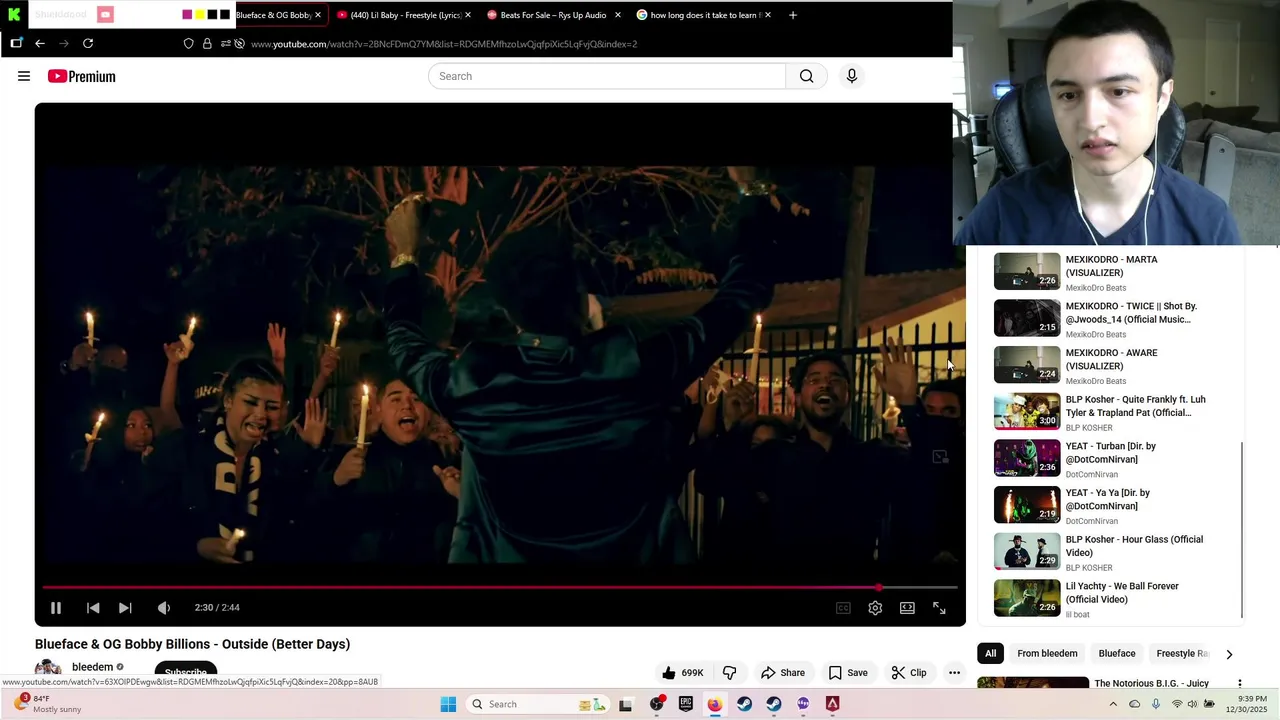1280x720 pixels.
Task: Open the browser sidebar panel icon
Action: tap(16, 43)
